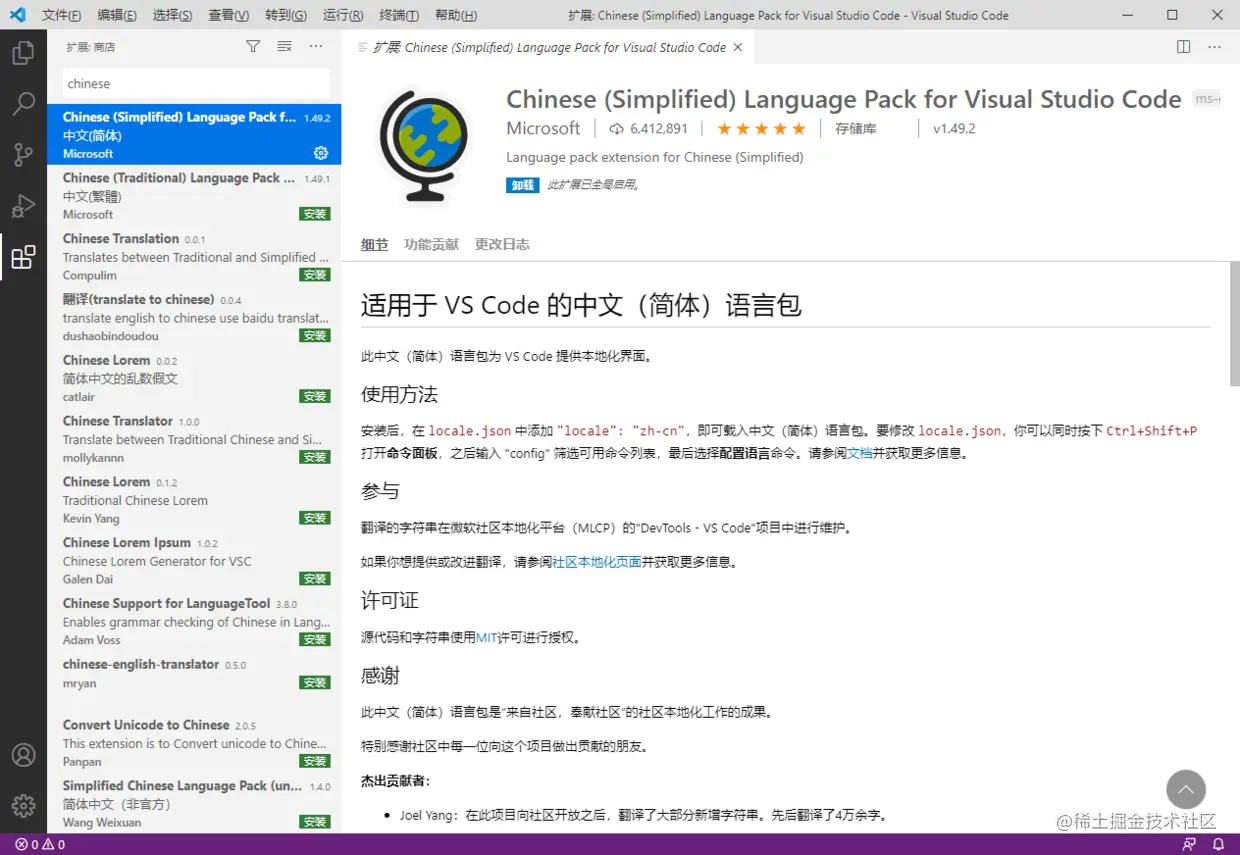Open Source Control view
Screen dimensions: 1240x855
(23, 155)
